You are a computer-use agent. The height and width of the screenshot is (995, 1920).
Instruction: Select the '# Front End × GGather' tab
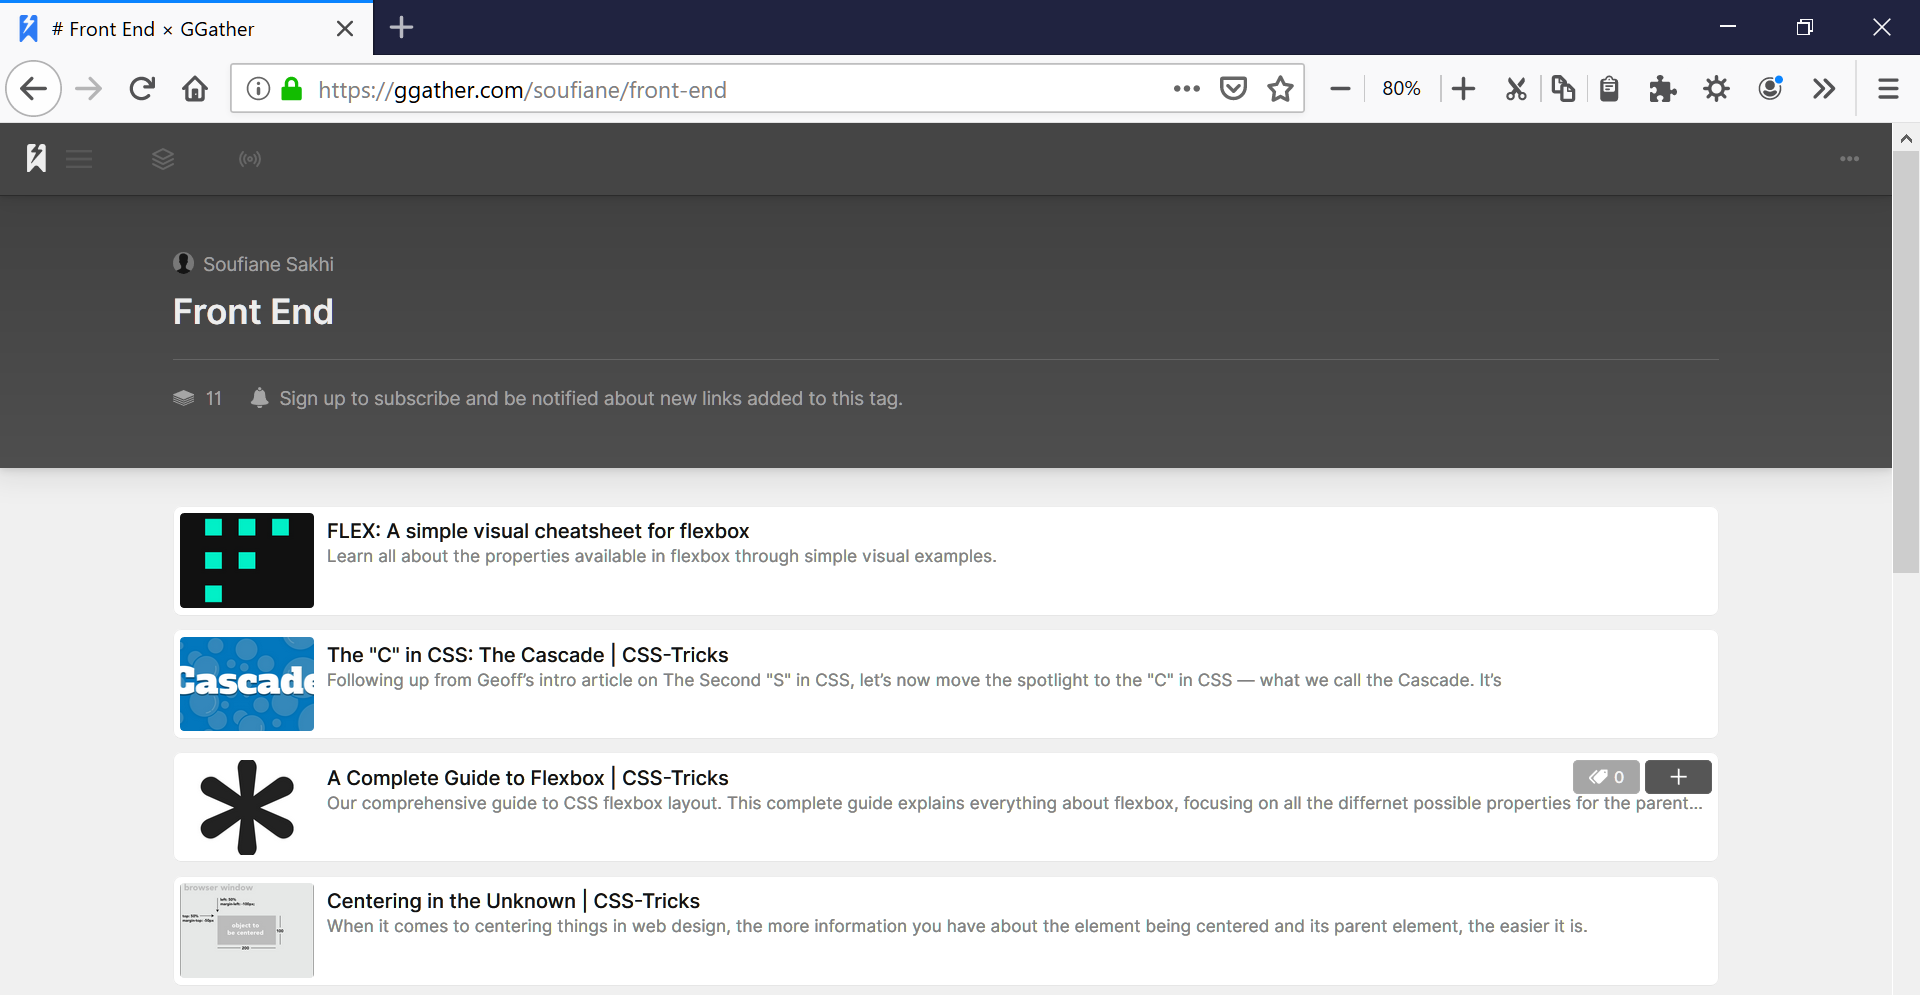tap(186, 28)
